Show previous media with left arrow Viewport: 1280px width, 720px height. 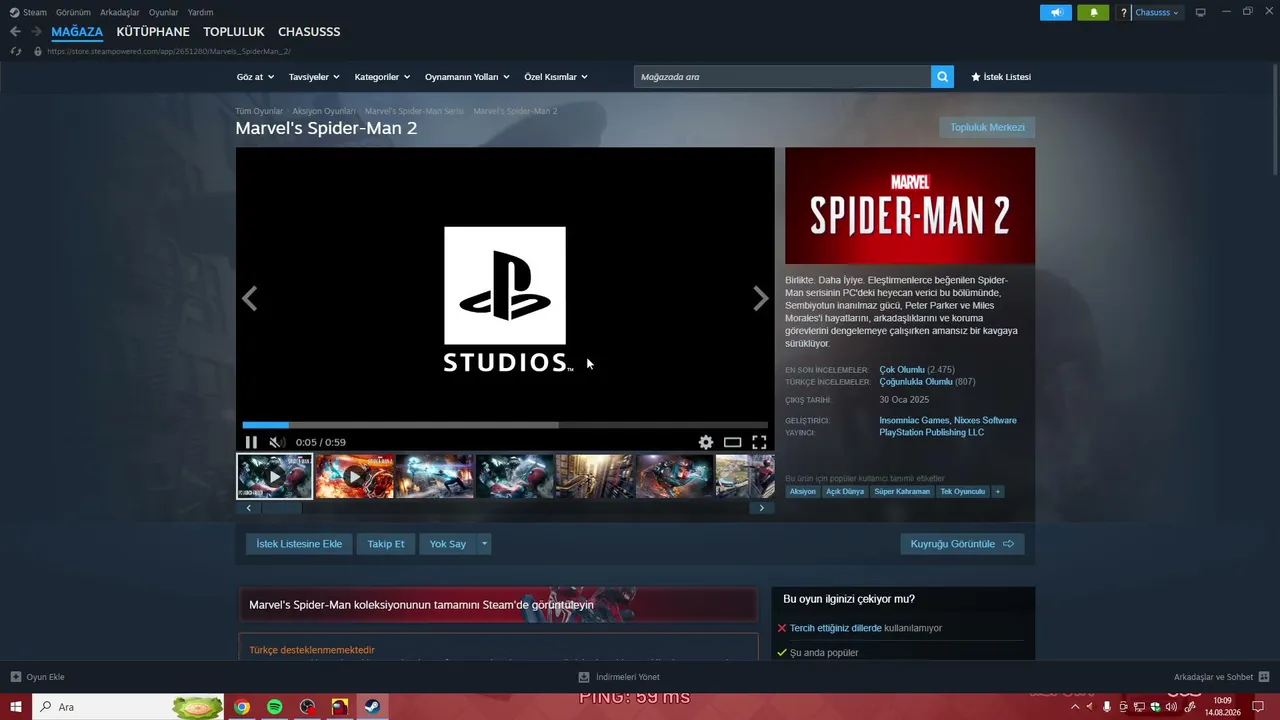250,298
